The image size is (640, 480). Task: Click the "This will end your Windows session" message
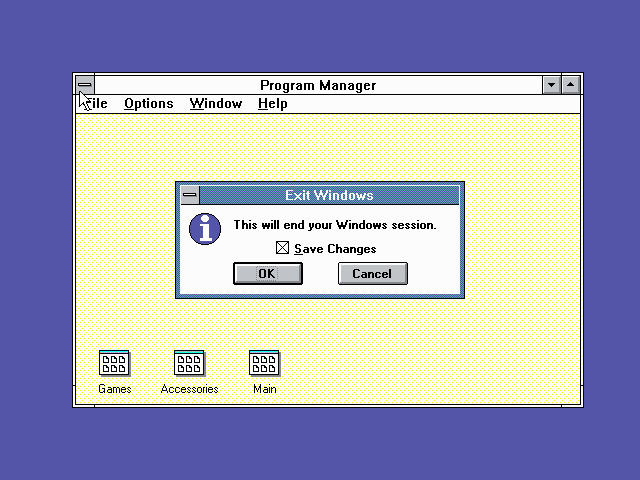tap(335, 225)
